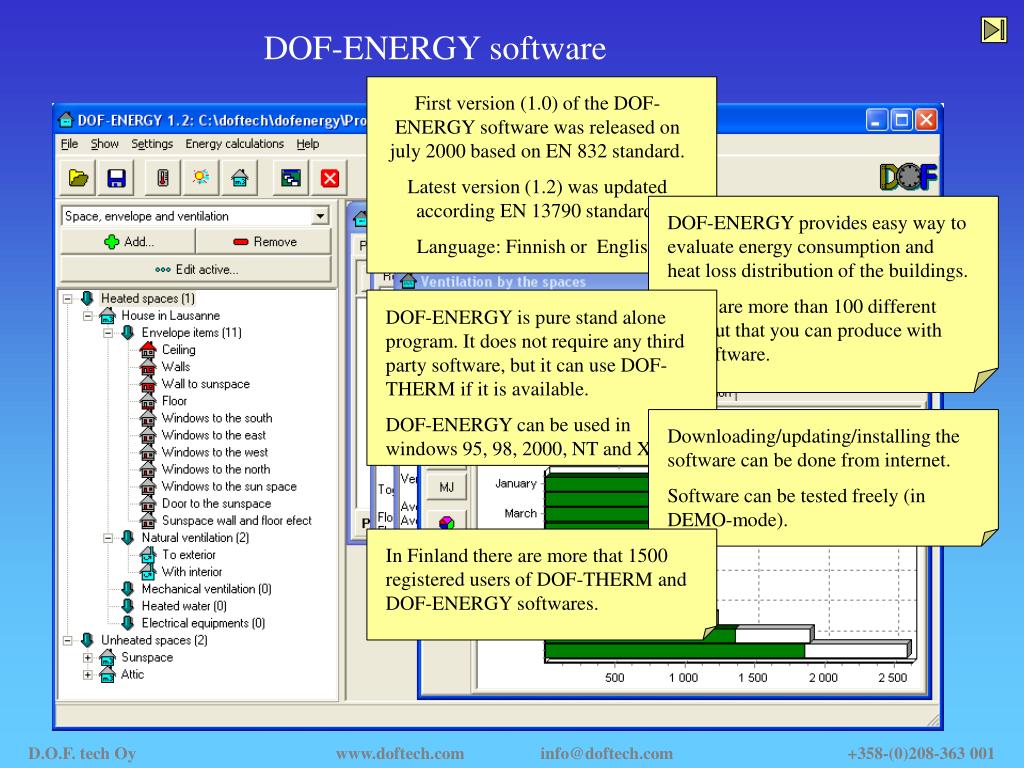Click the MJ units button
1024x768 pixels.
(x=446, y=487)
